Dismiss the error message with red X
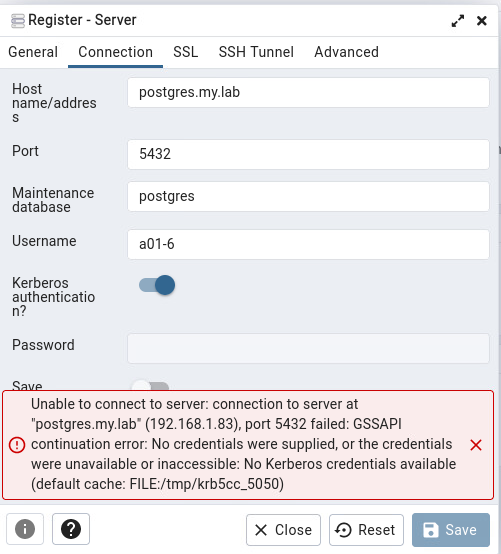 click(x=476, y=445)
